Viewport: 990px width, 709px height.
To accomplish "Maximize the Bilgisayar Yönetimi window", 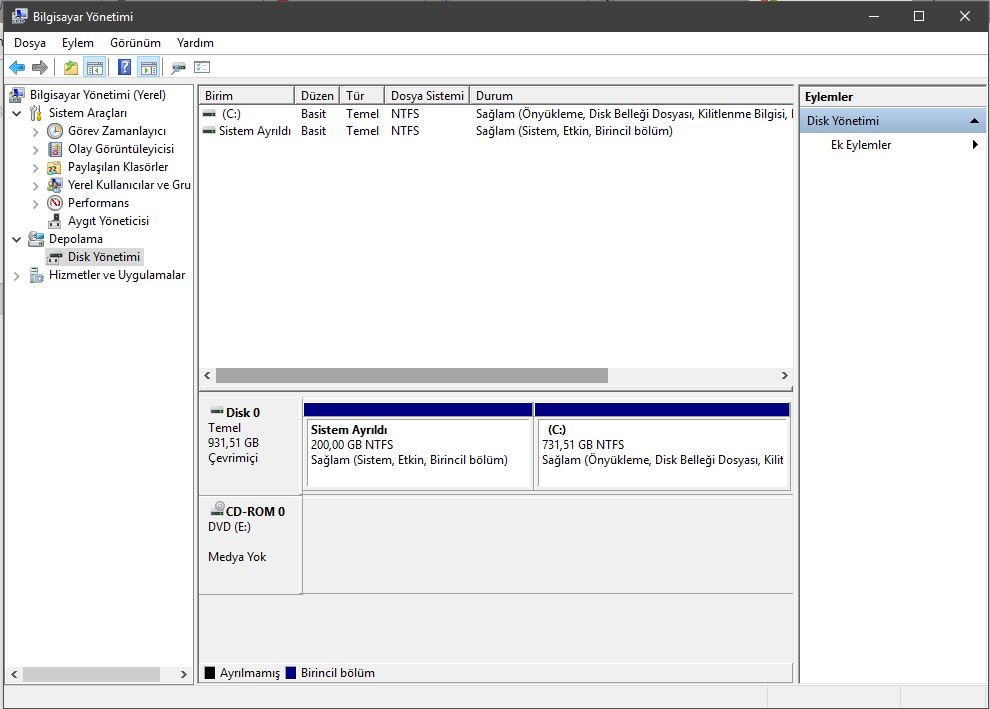I will pyautogui.click(x=919, y=16).
